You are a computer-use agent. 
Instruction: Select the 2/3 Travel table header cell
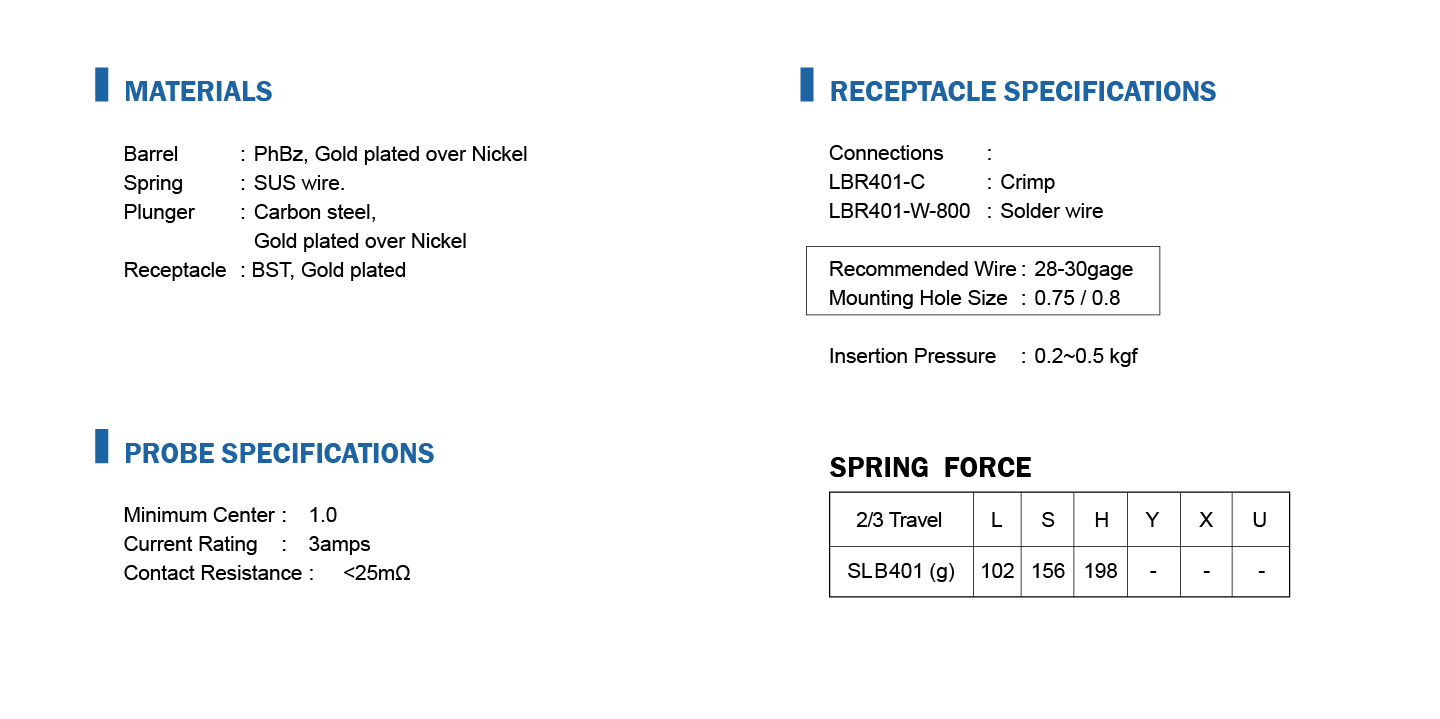[900, 520]
